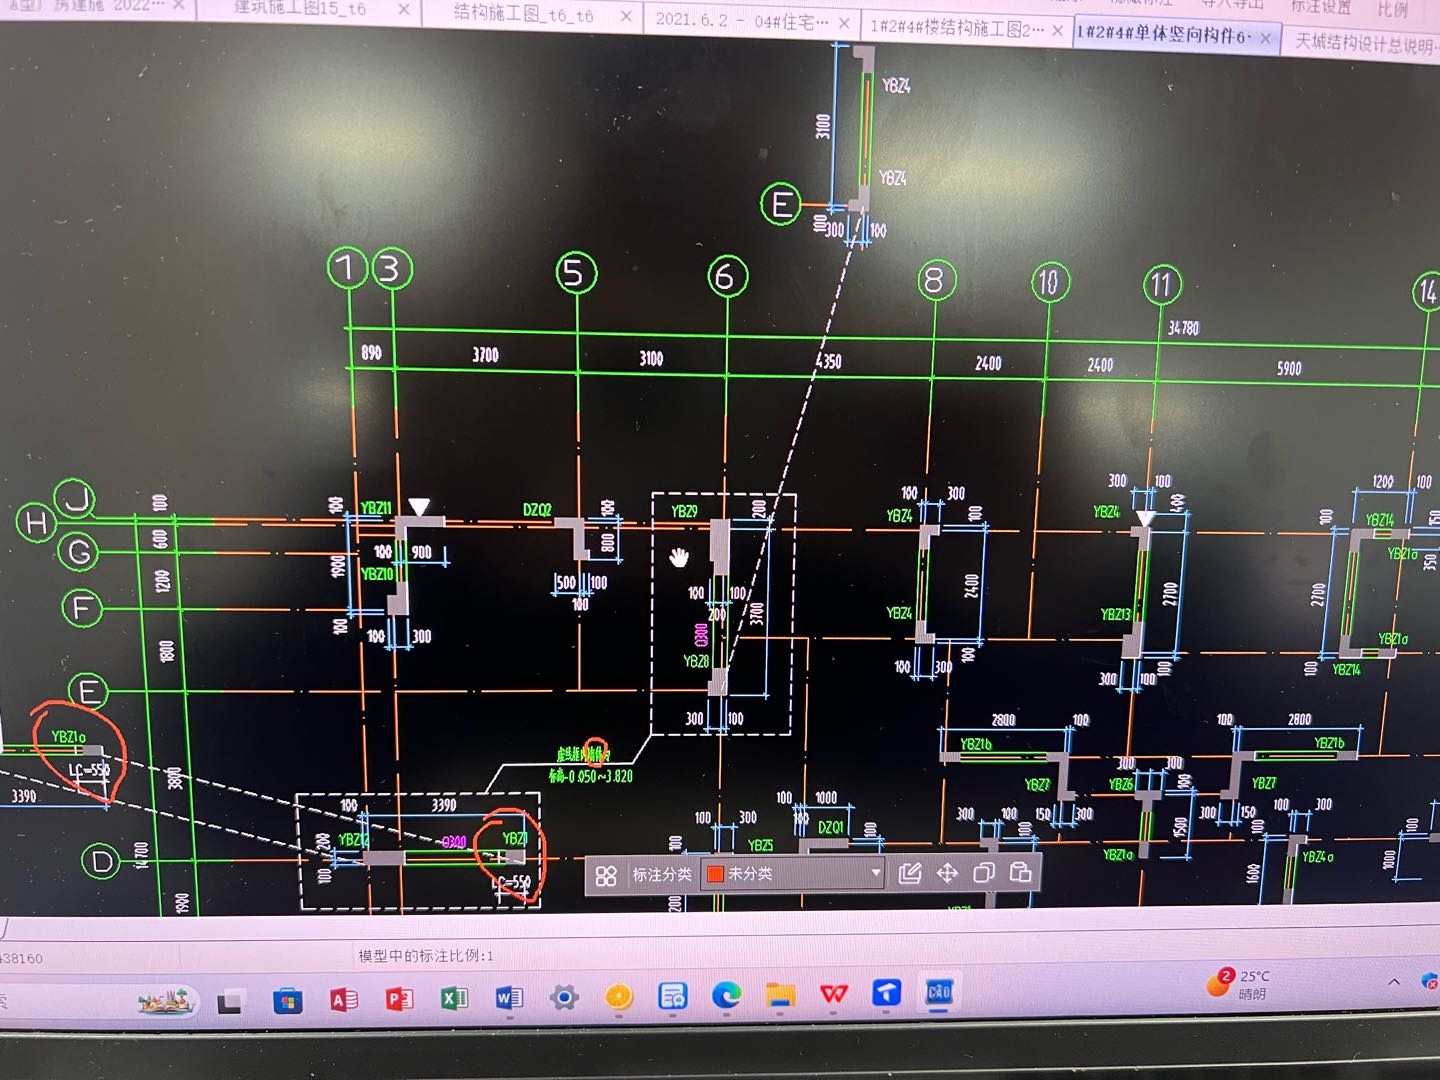Switch to 1#2#4#楼结构施工图2 tab
The width and height of the screenshot is (1440, 1080).
(x=957, y=28)
